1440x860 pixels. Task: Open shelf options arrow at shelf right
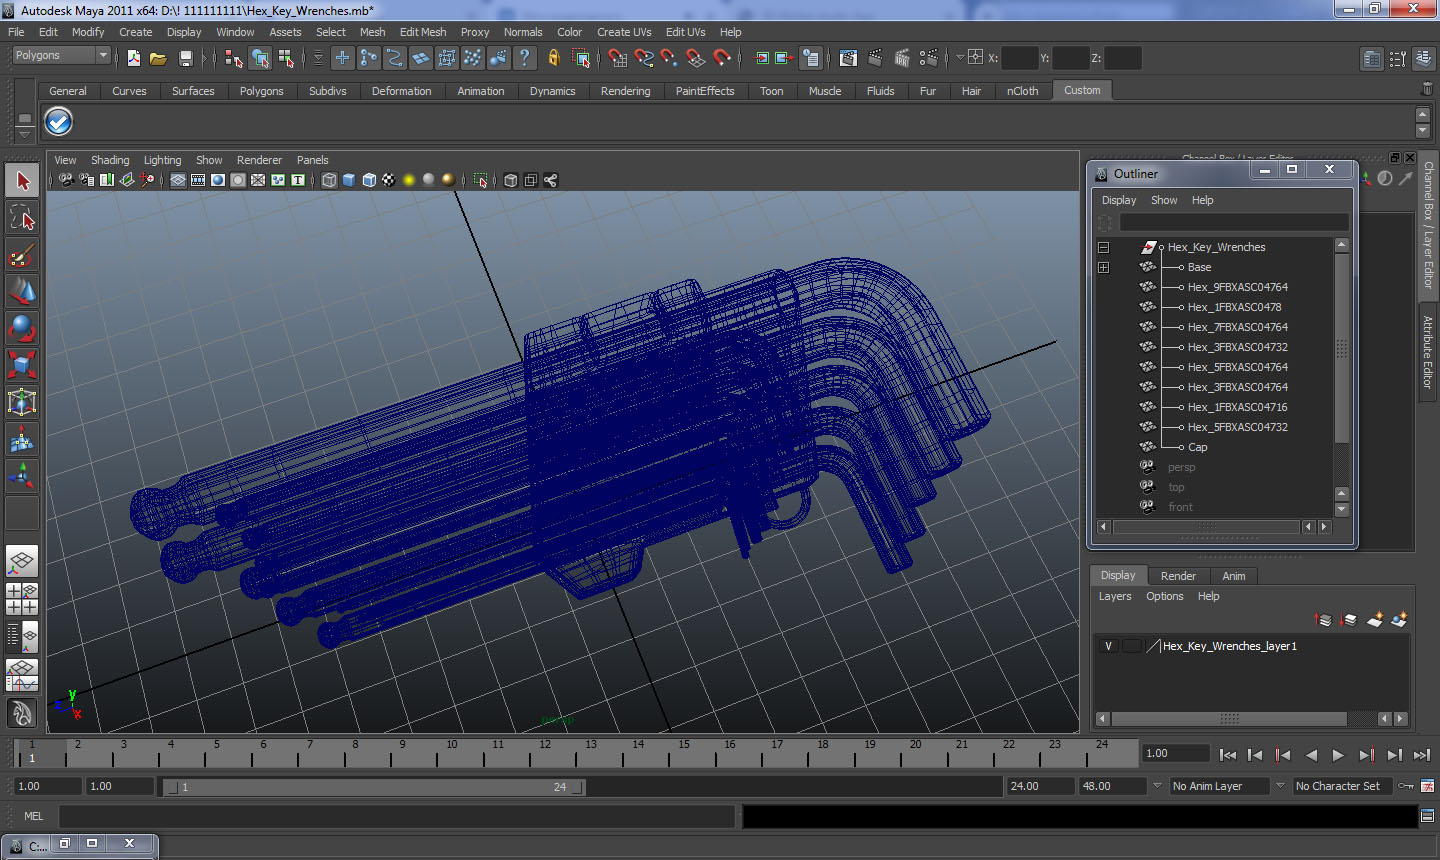pyautogui.click(x=1423, y=131)
